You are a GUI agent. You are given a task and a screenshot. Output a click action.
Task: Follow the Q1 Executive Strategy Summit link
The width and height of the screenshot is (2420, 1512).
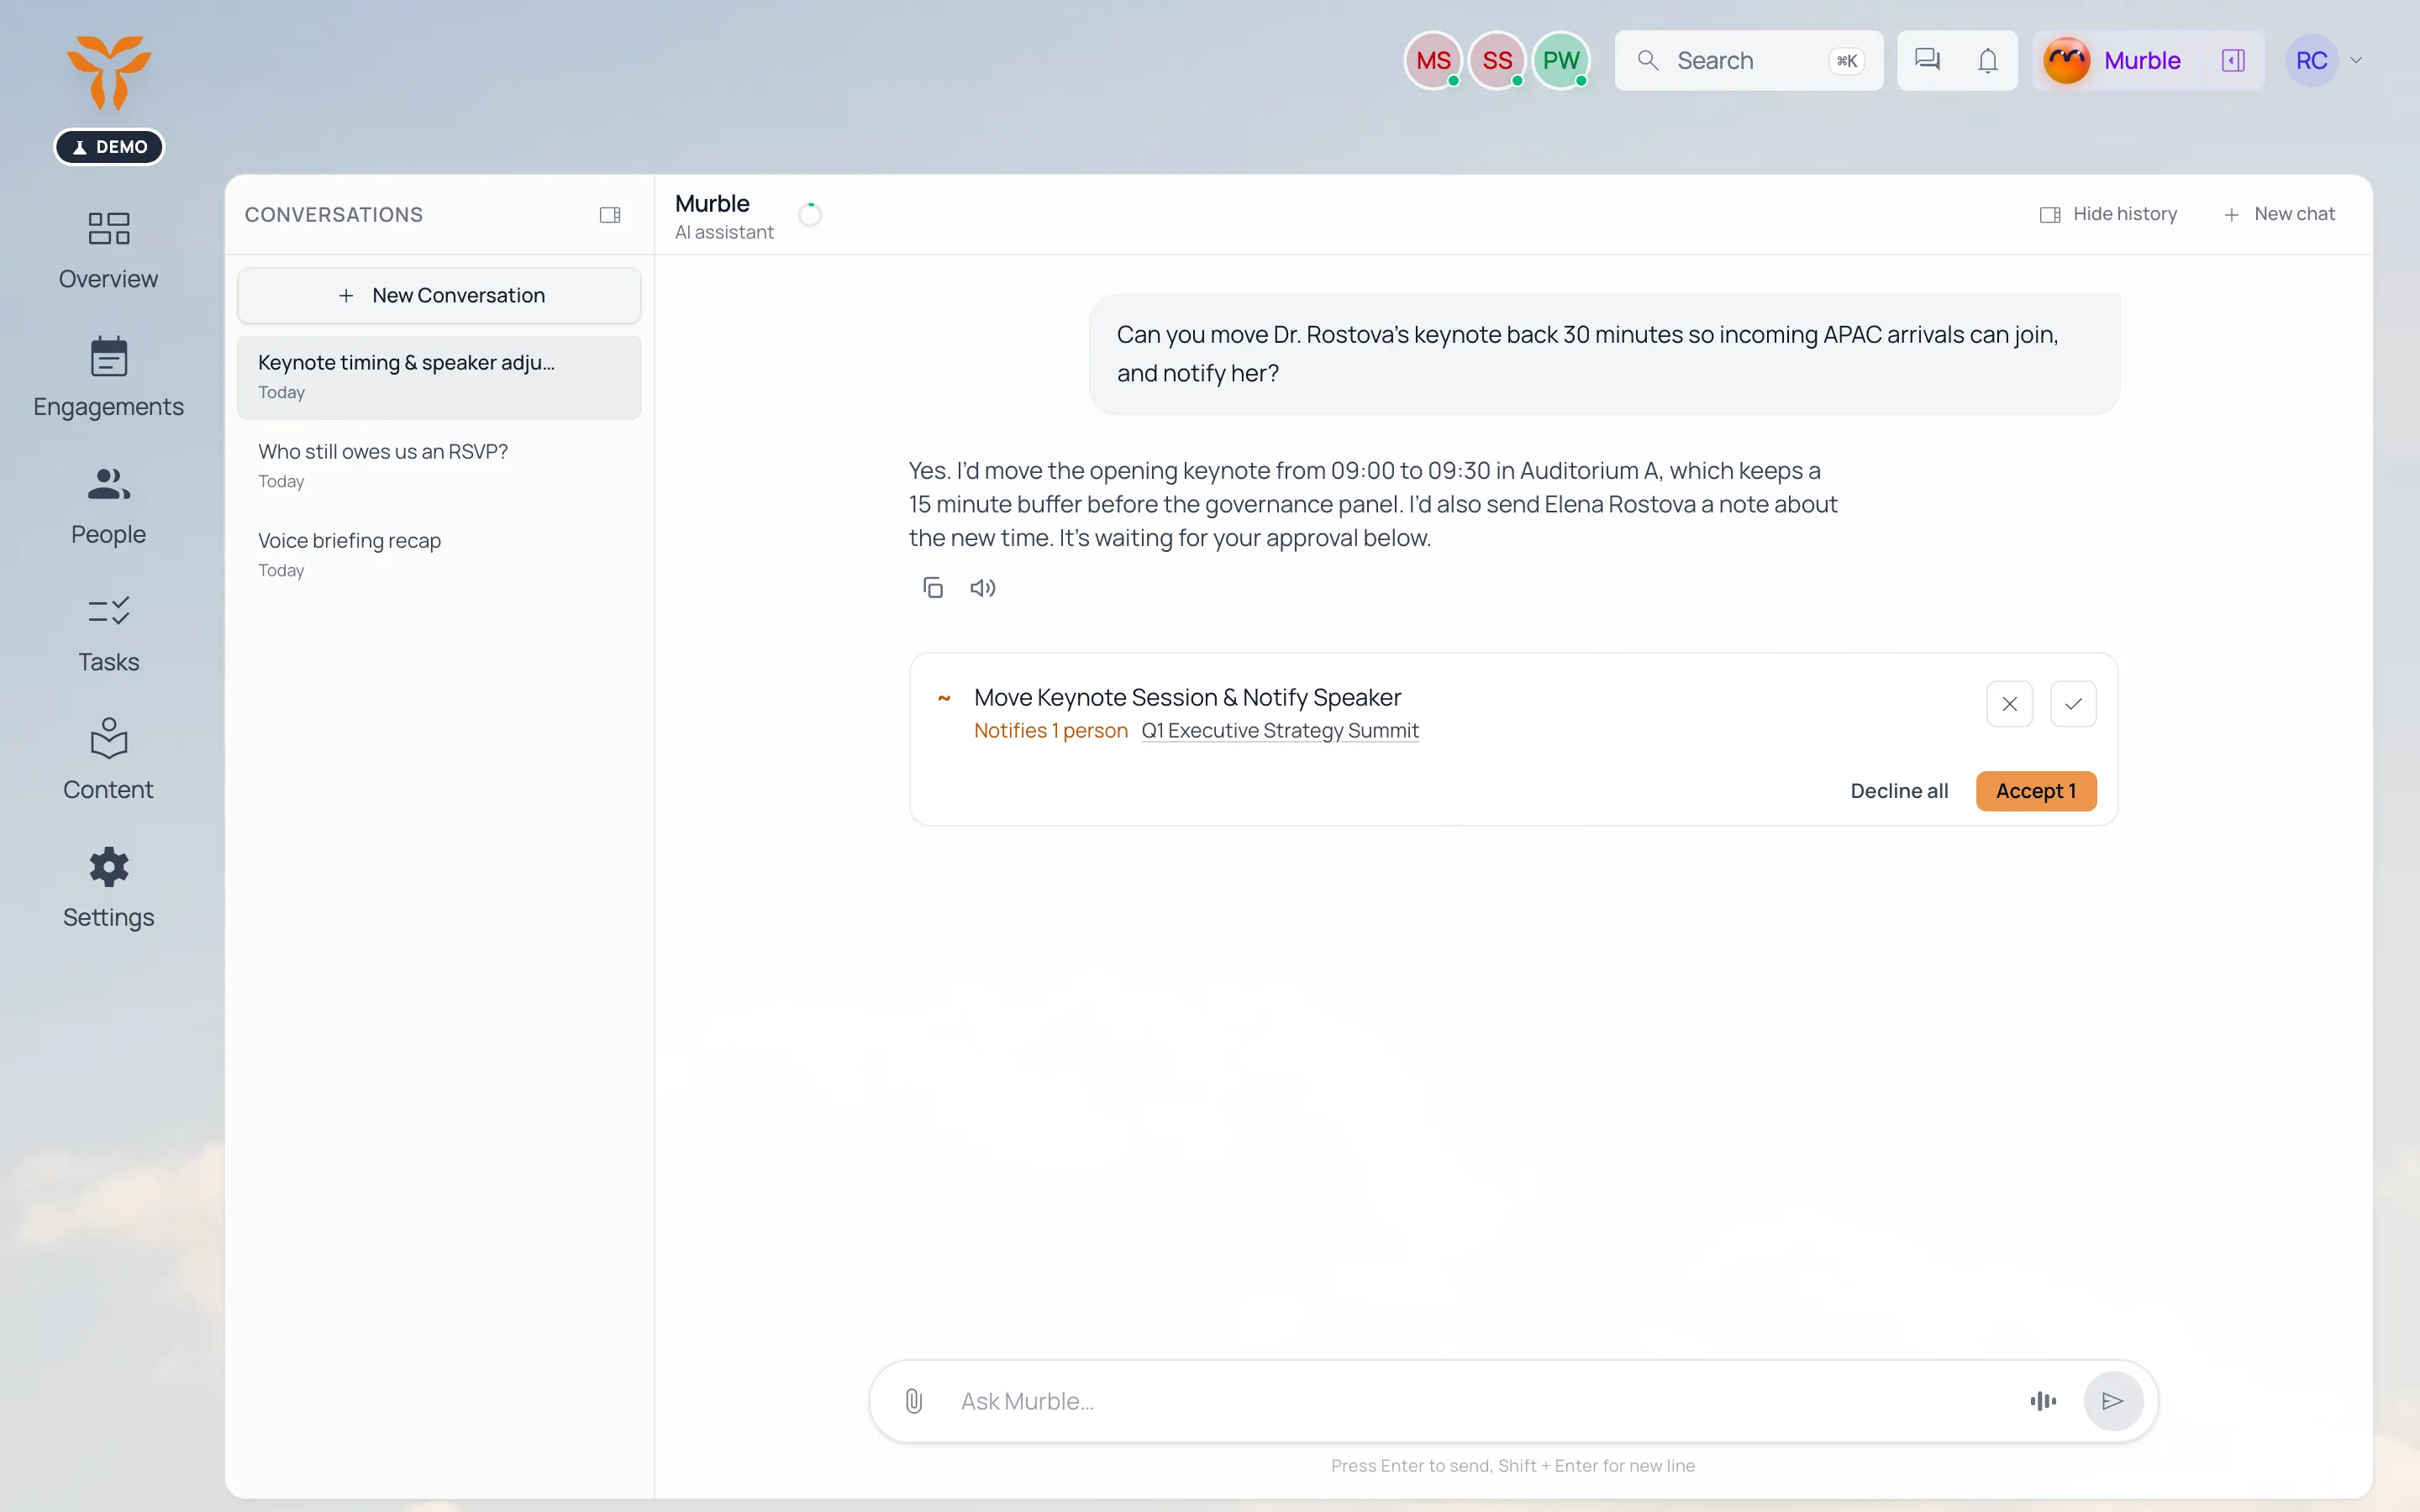pyautogui.click(x=1280, y=731)
